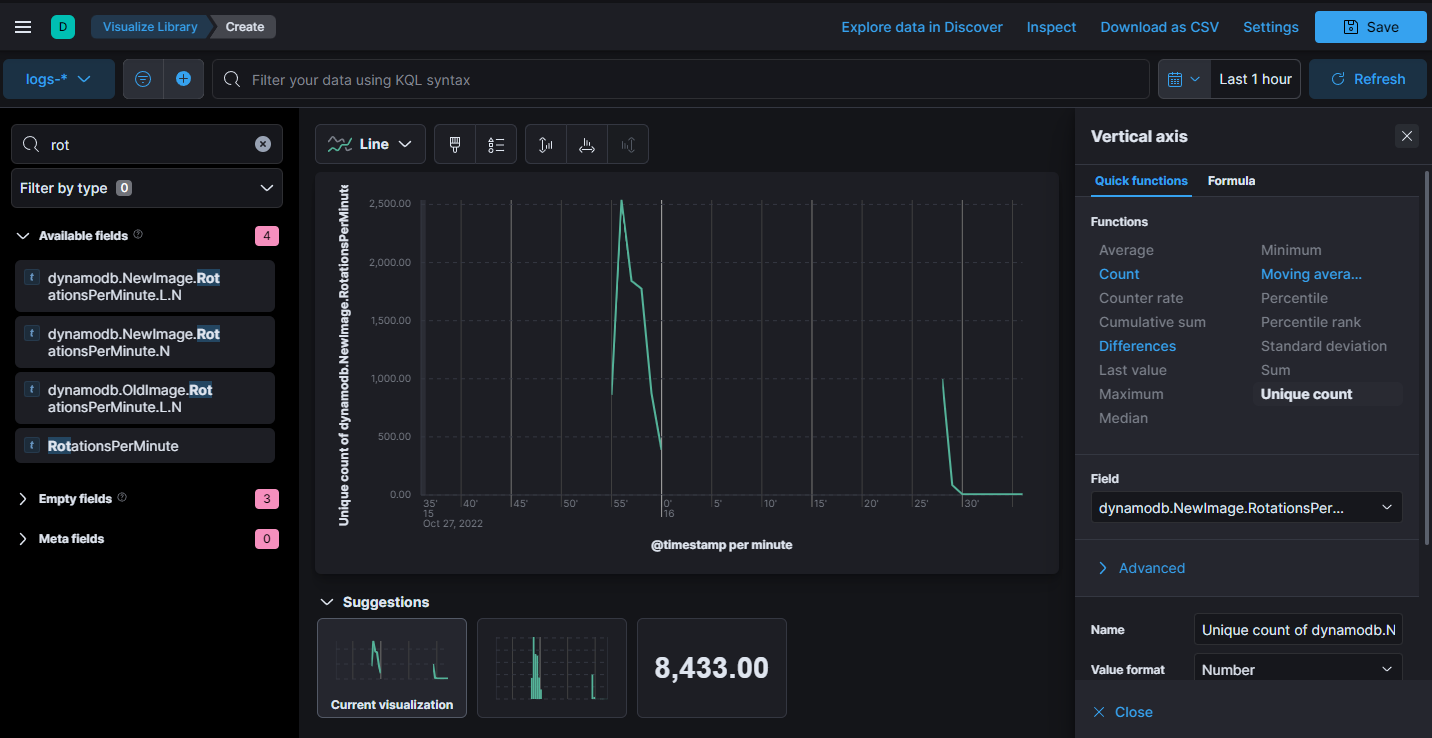Open the legend settings icon
1432x738 pixels.
coord(496,144)
